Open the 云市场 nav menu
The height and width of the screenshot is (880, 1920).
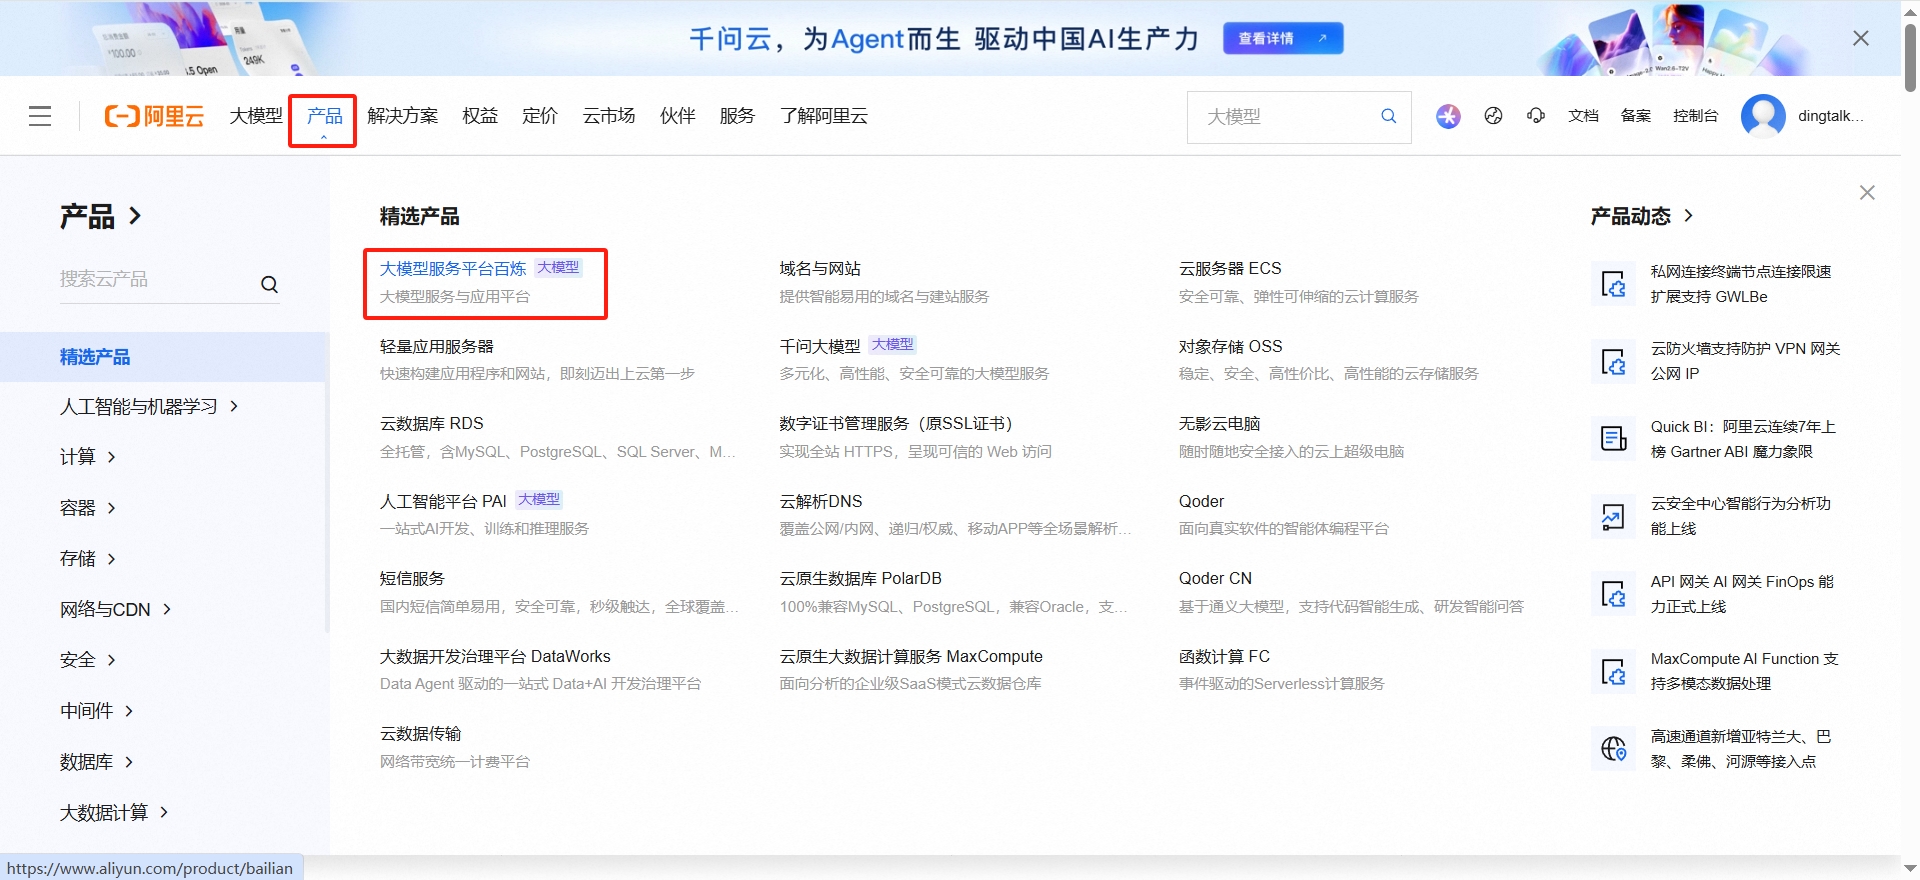pyautogui.click(x=609, y=116)
